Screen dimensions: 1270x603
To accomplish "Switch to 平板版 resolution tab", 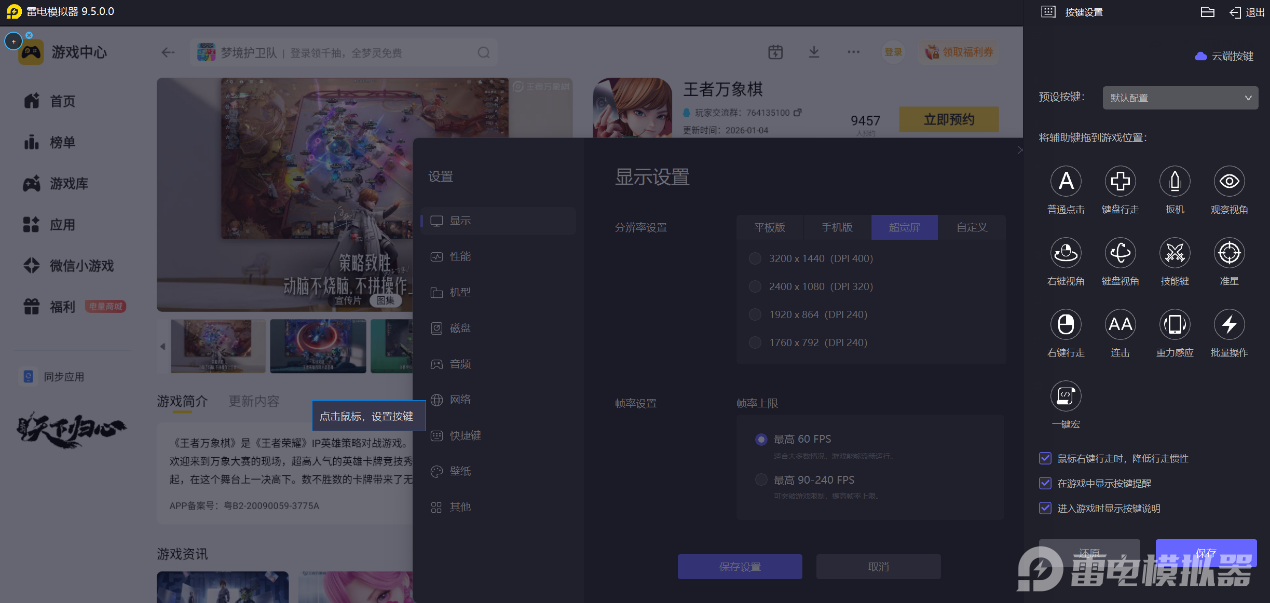I will (x=770, y=227).
